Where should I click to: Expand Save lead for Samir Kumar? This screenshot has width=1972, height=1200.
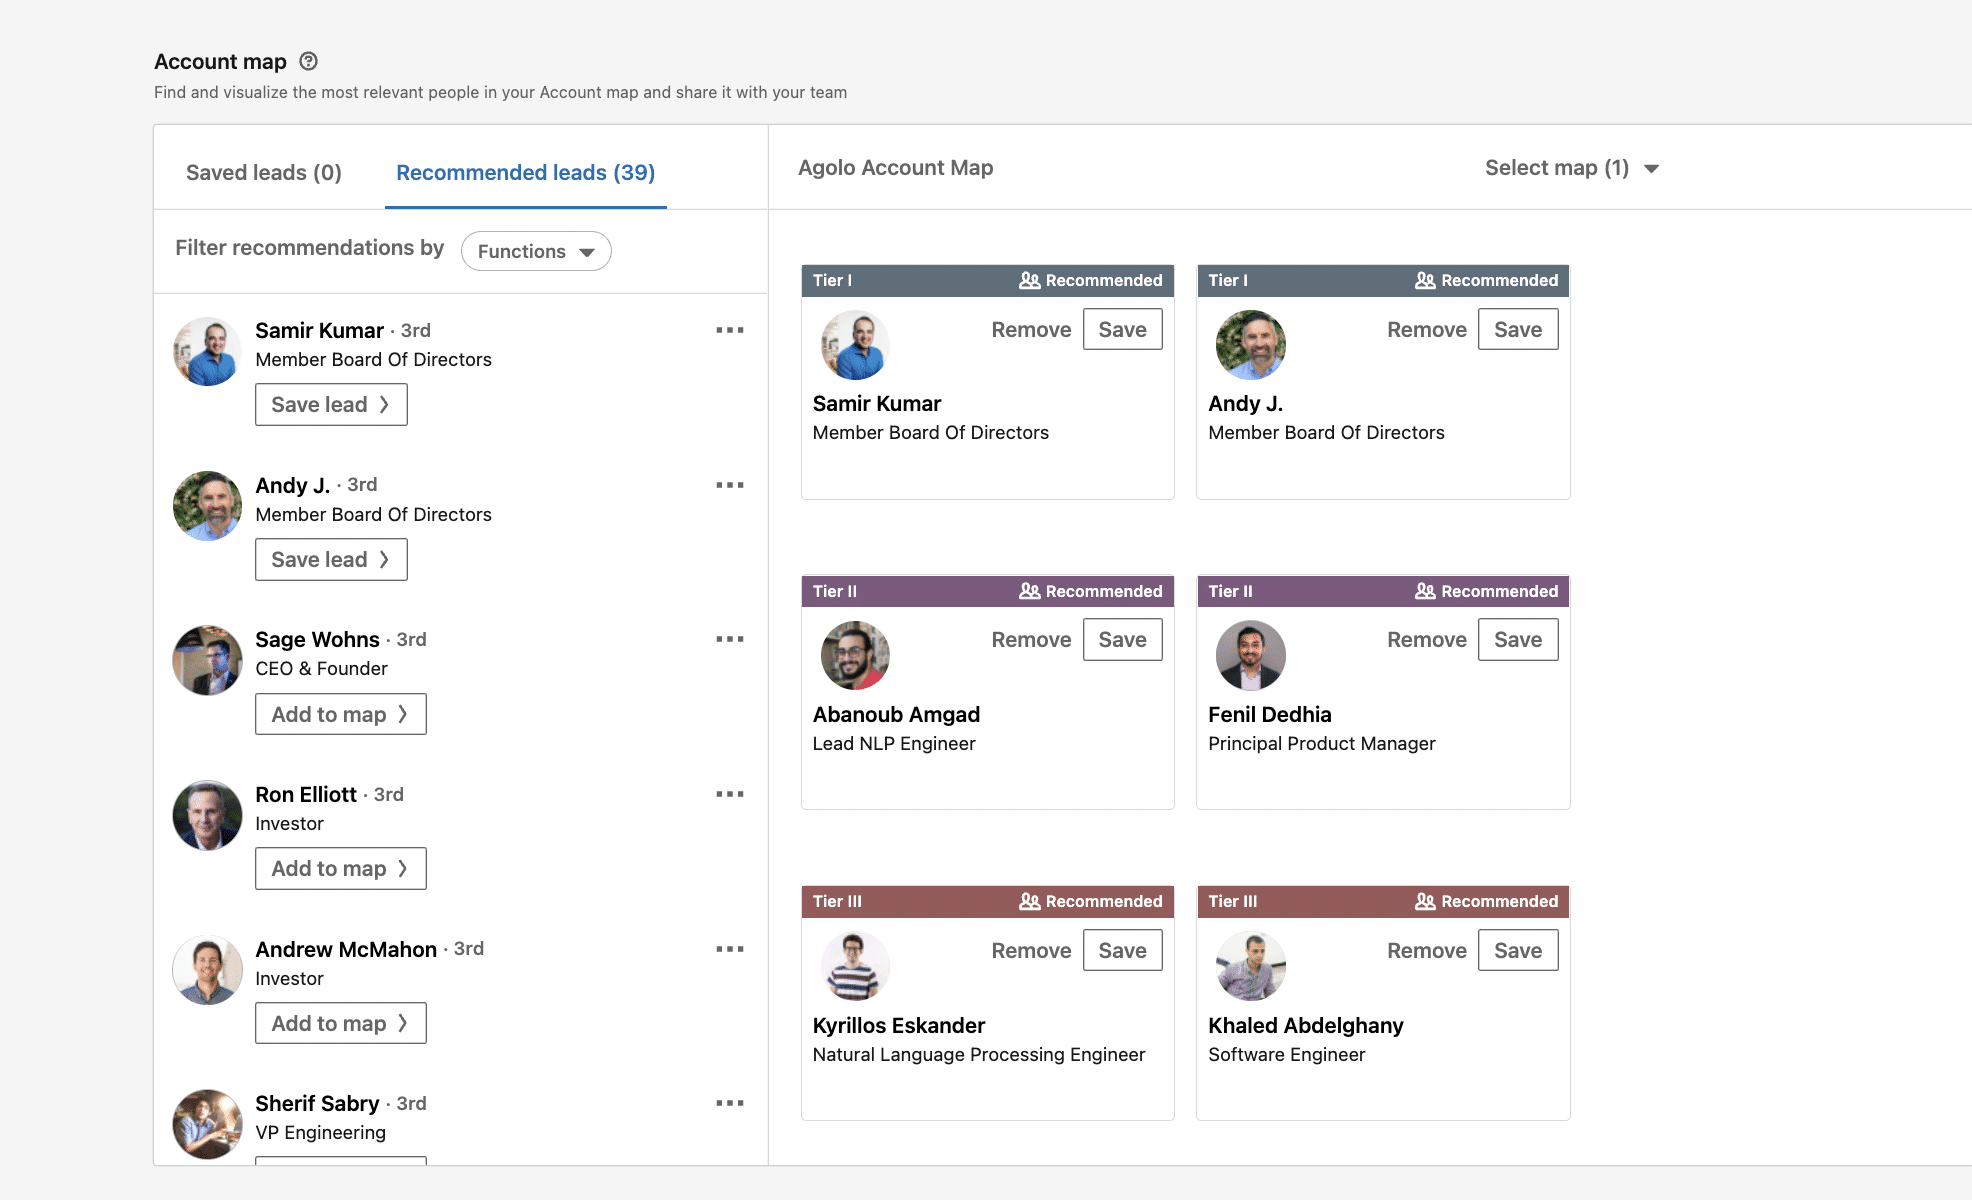tap(331, 404)
